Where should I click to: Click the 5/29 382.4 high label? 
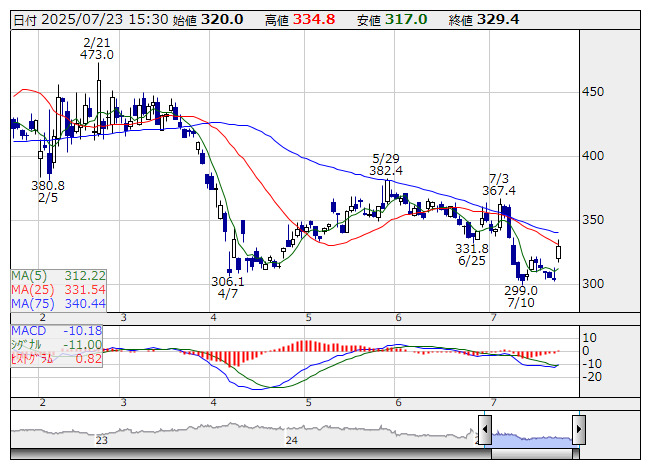click(x=386, y=164)
